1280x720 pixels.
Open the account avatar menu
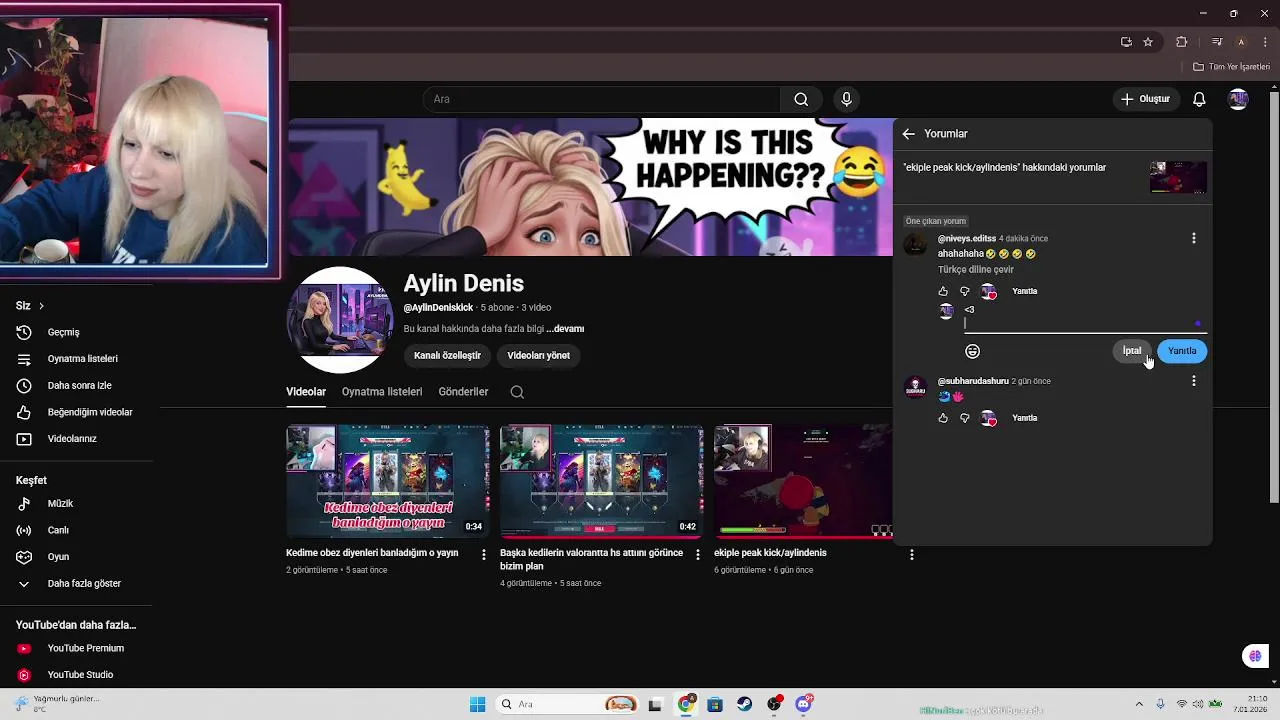pyautogui.click(x=1238, y=99)
